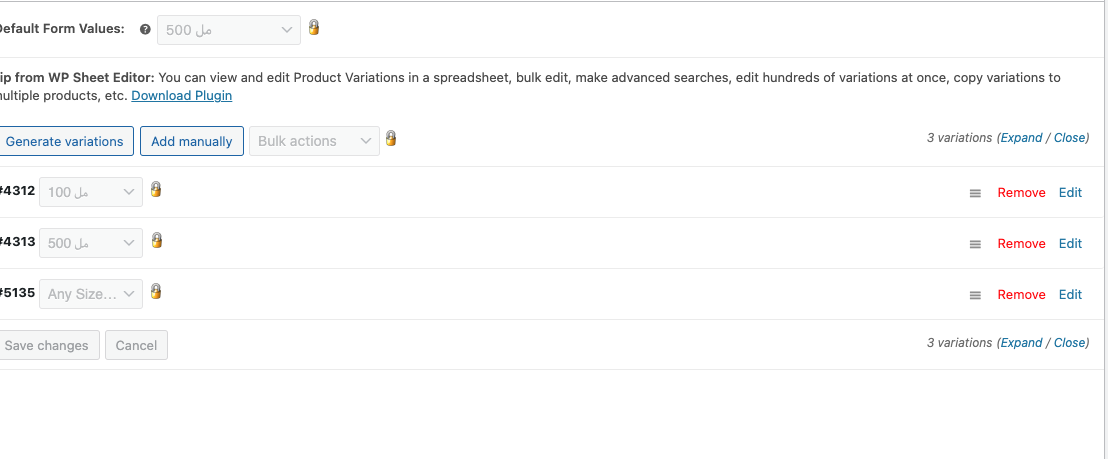
Task: Open the Any Size dropdown for #5135
Action: pos(91,294)
